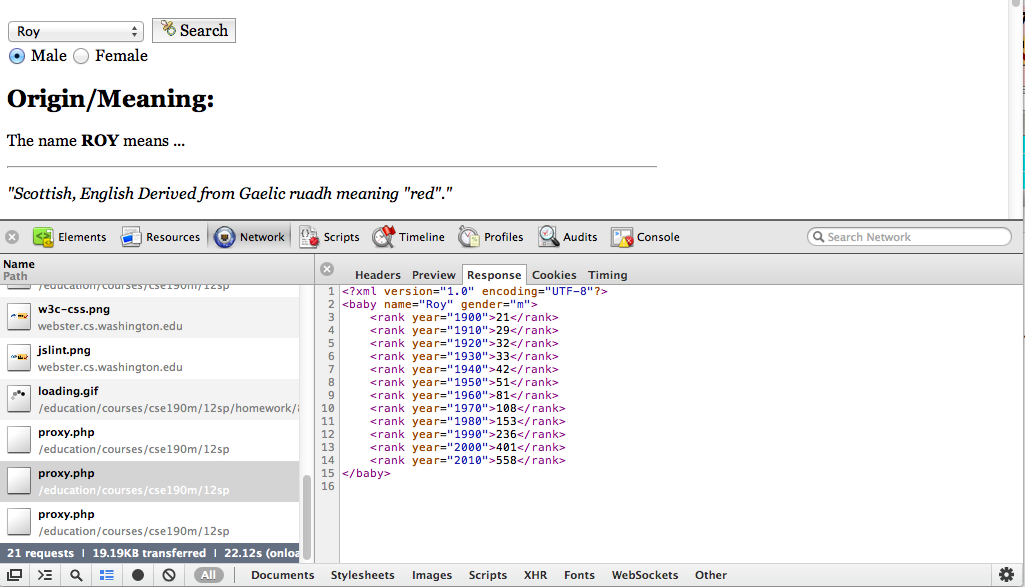
Task: Select the Response tab
Action: 494,275
